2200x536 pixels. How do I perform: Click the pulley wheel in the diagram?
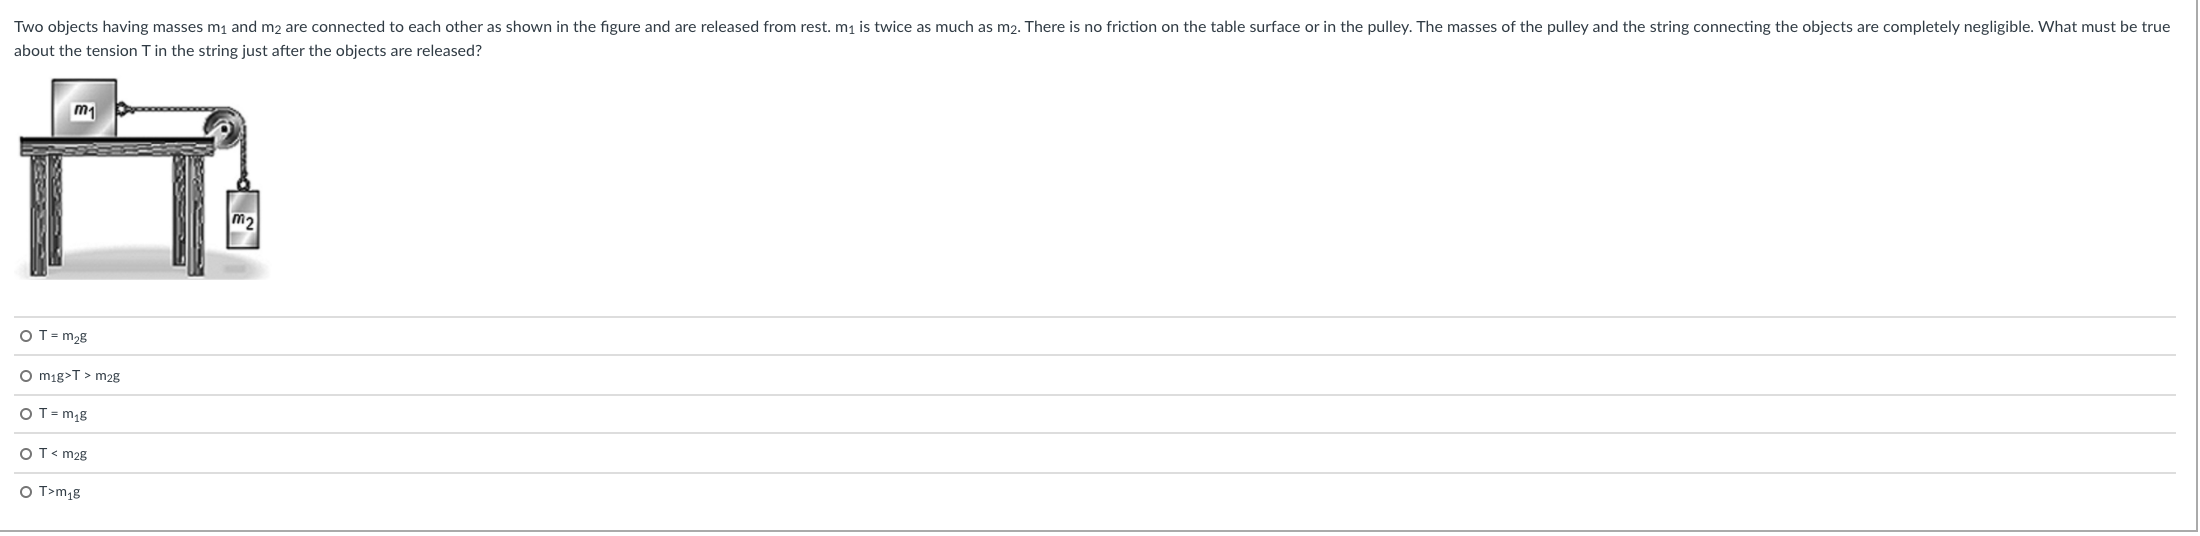coord(224,128)
